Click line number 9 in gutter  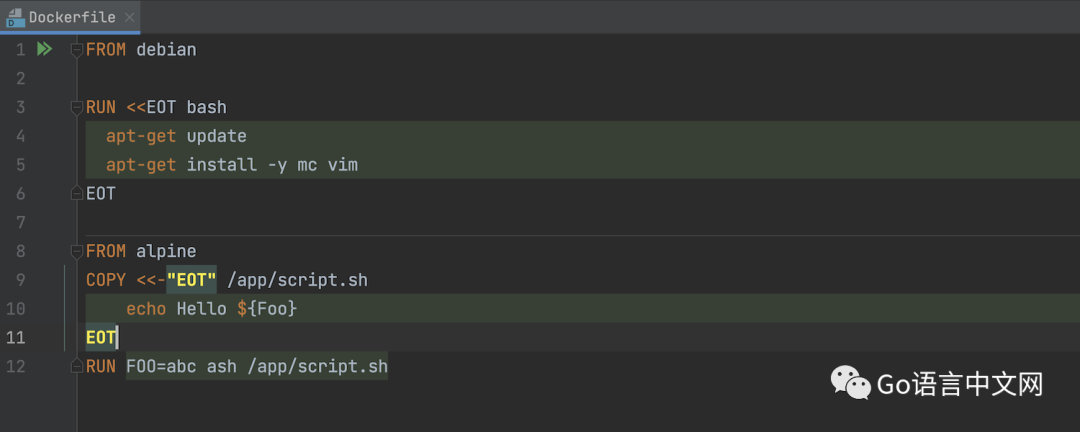(x=20, y=280)
